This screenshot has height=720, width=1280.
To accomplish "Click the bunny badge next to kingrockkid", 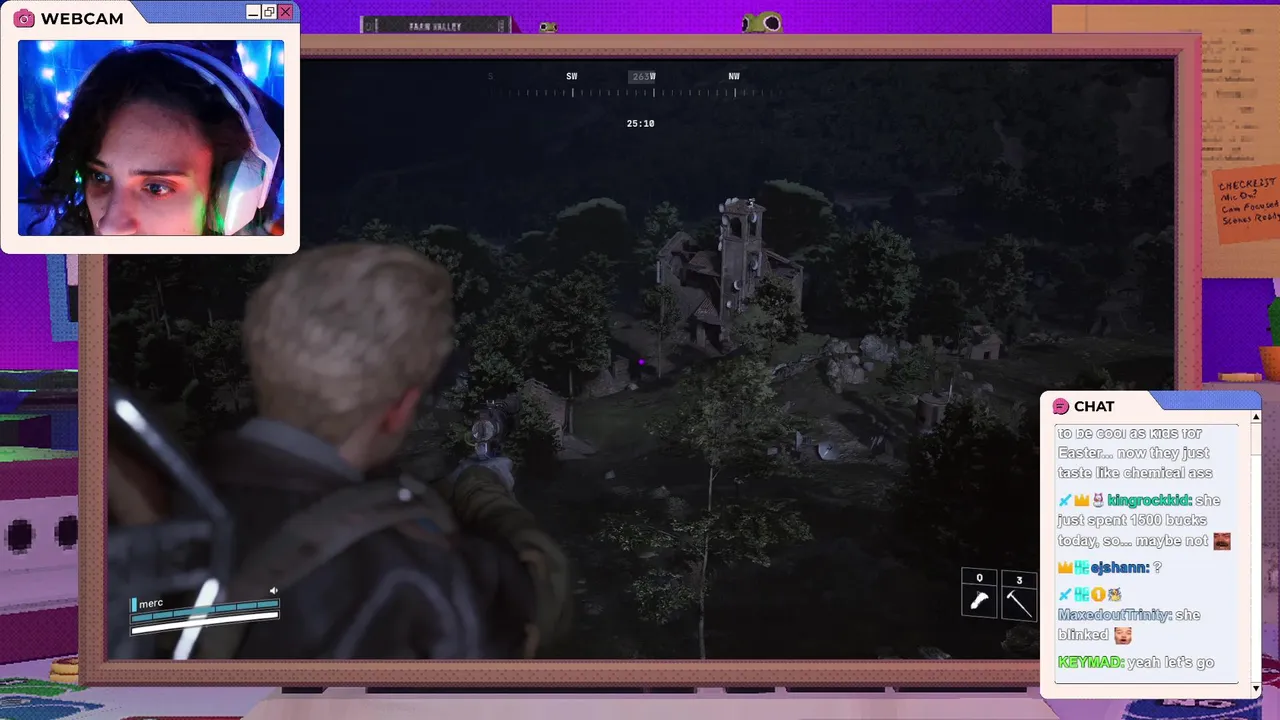I will [x=1098, y=500].
